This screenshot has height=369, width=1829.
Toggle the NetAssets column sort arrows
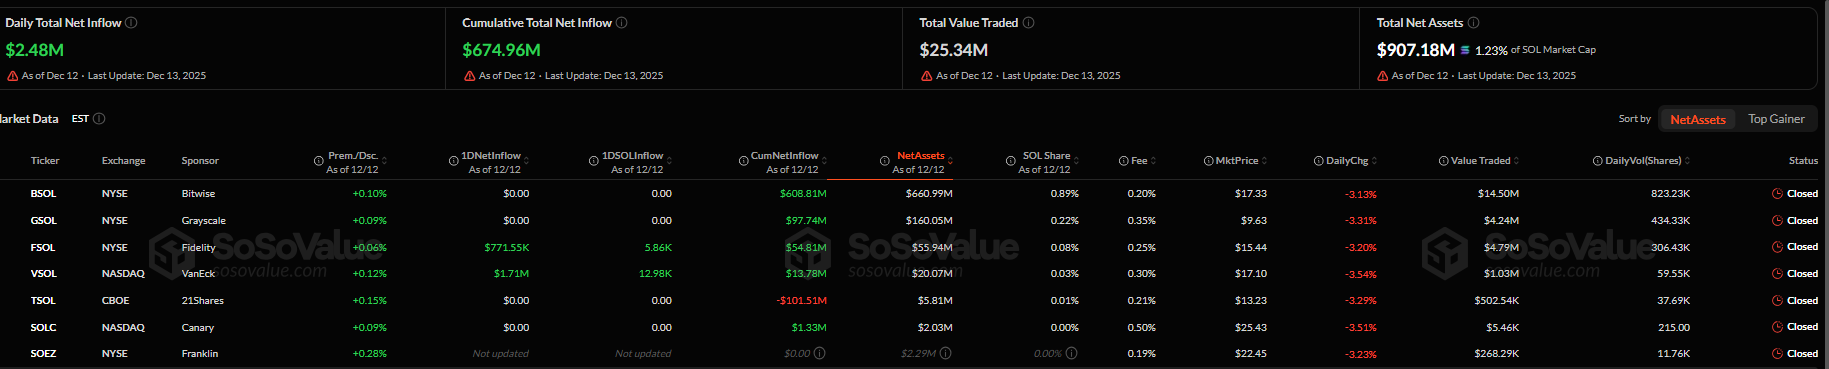point(950,161)
